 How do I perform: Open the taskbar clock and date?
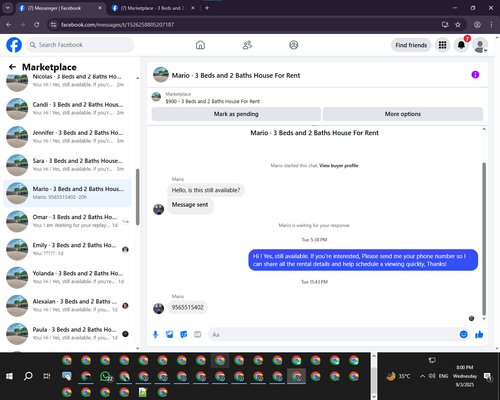click(465, 376)
